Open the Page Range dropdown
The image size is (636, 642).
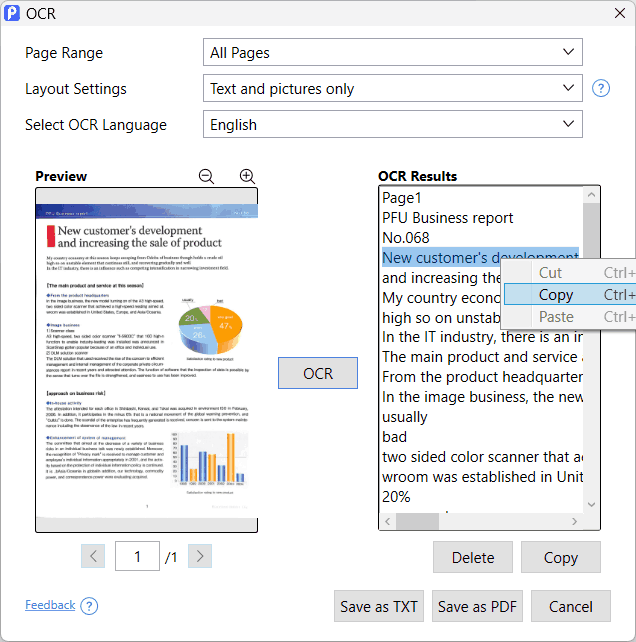coord(393,52)
